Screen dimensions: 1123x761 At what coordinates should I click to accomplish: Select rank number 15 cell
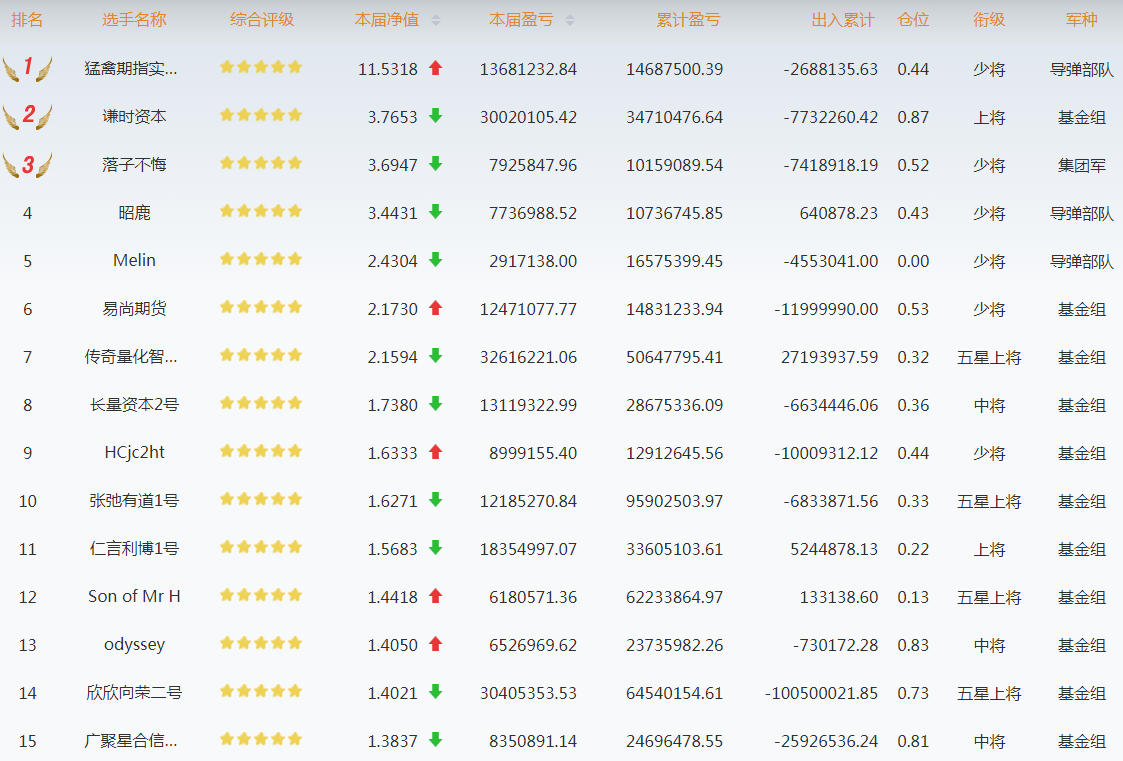coord(27,741)
